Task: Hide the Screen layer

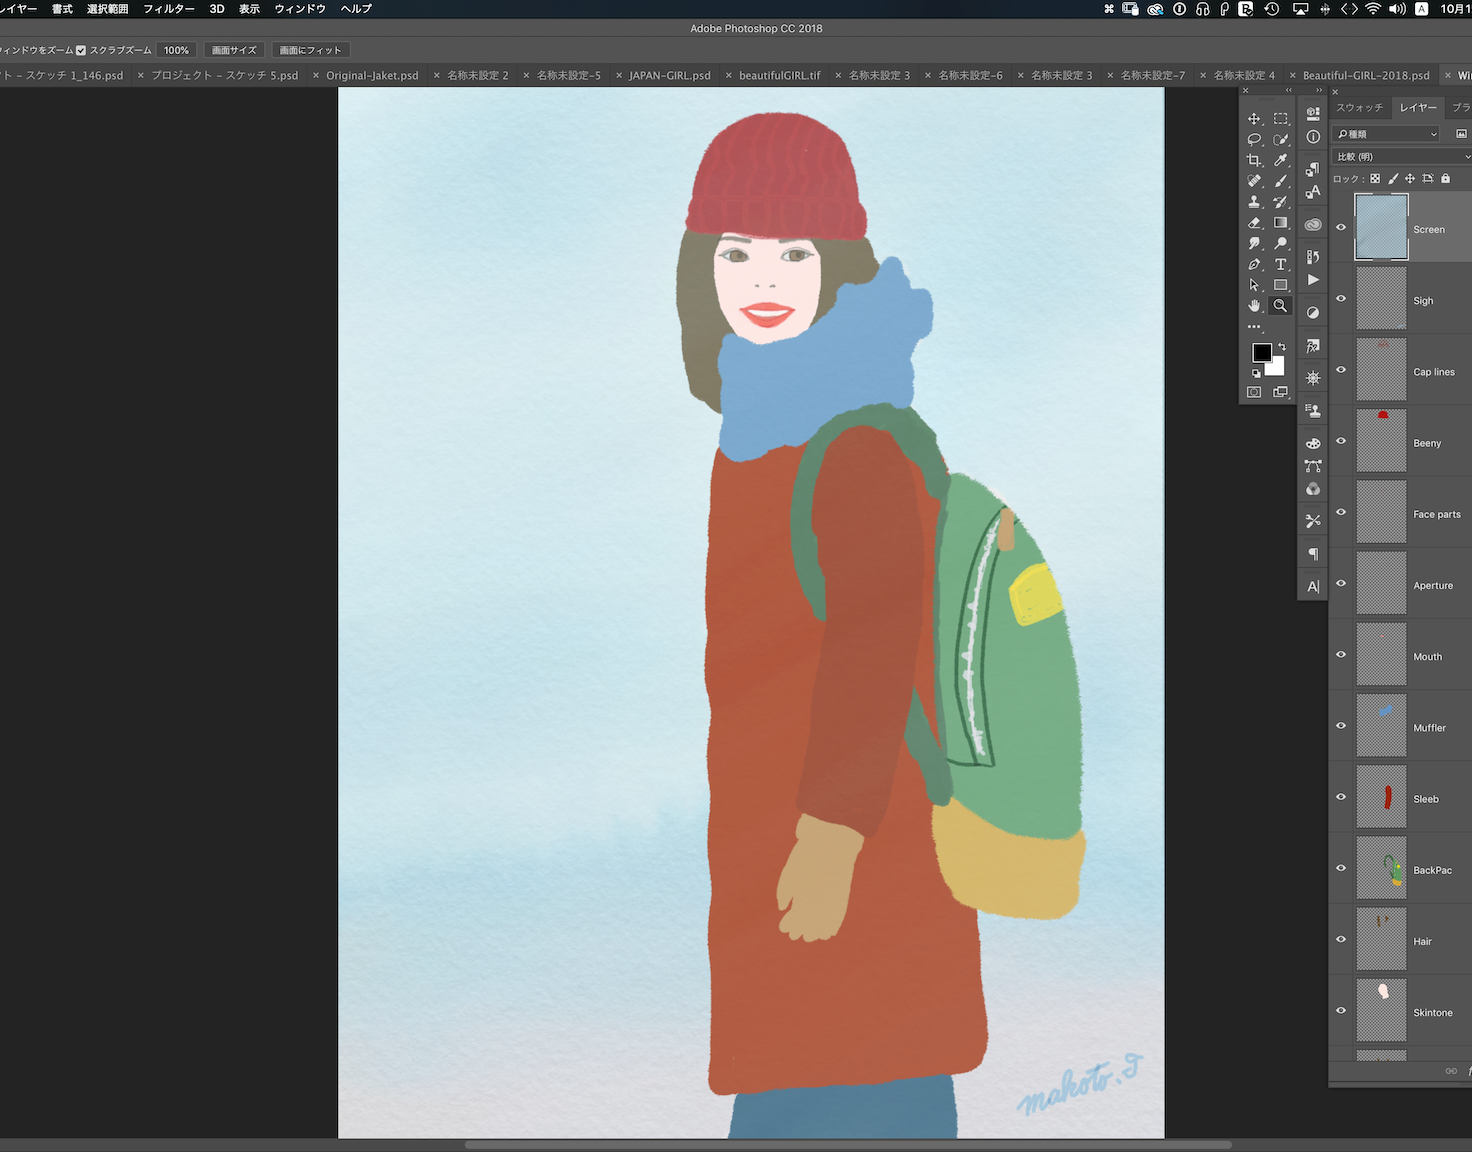Action: point(1341,228)
